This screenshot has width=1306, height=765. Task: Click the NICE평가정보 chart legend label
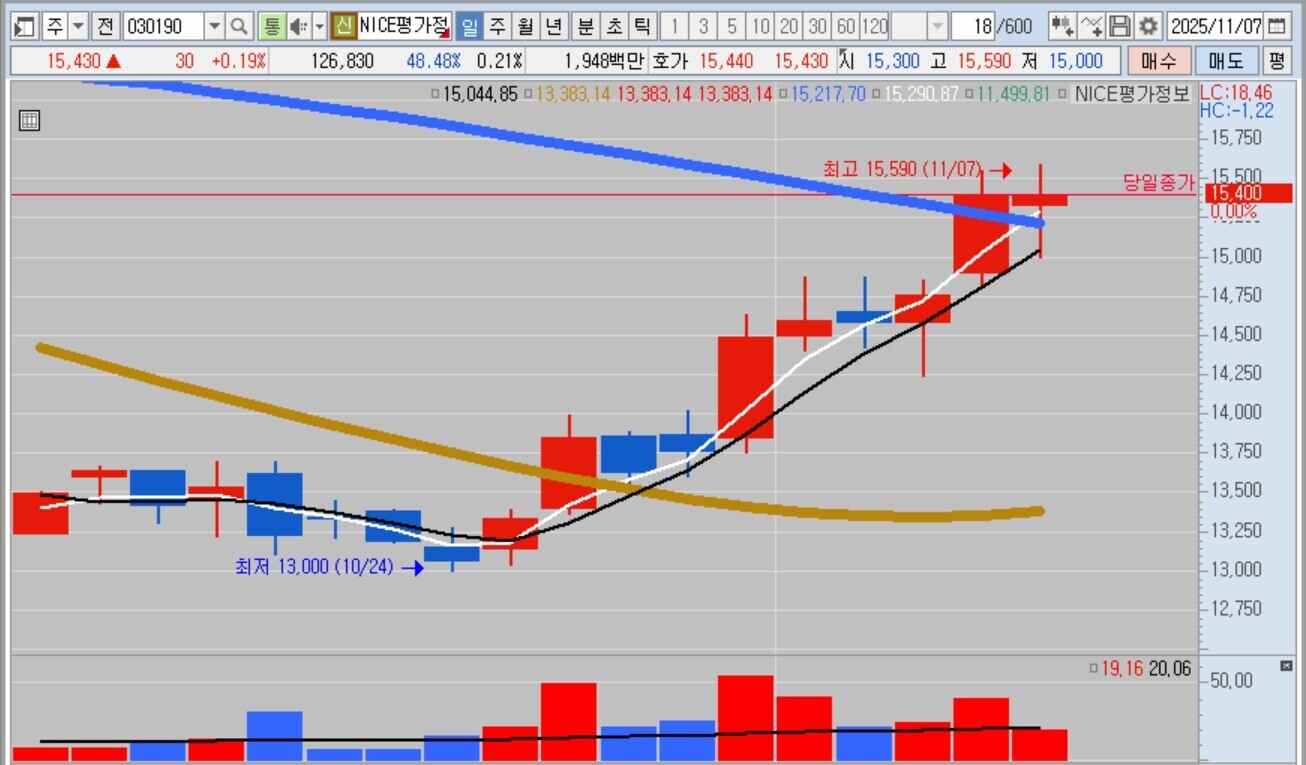coord(1132,95)
